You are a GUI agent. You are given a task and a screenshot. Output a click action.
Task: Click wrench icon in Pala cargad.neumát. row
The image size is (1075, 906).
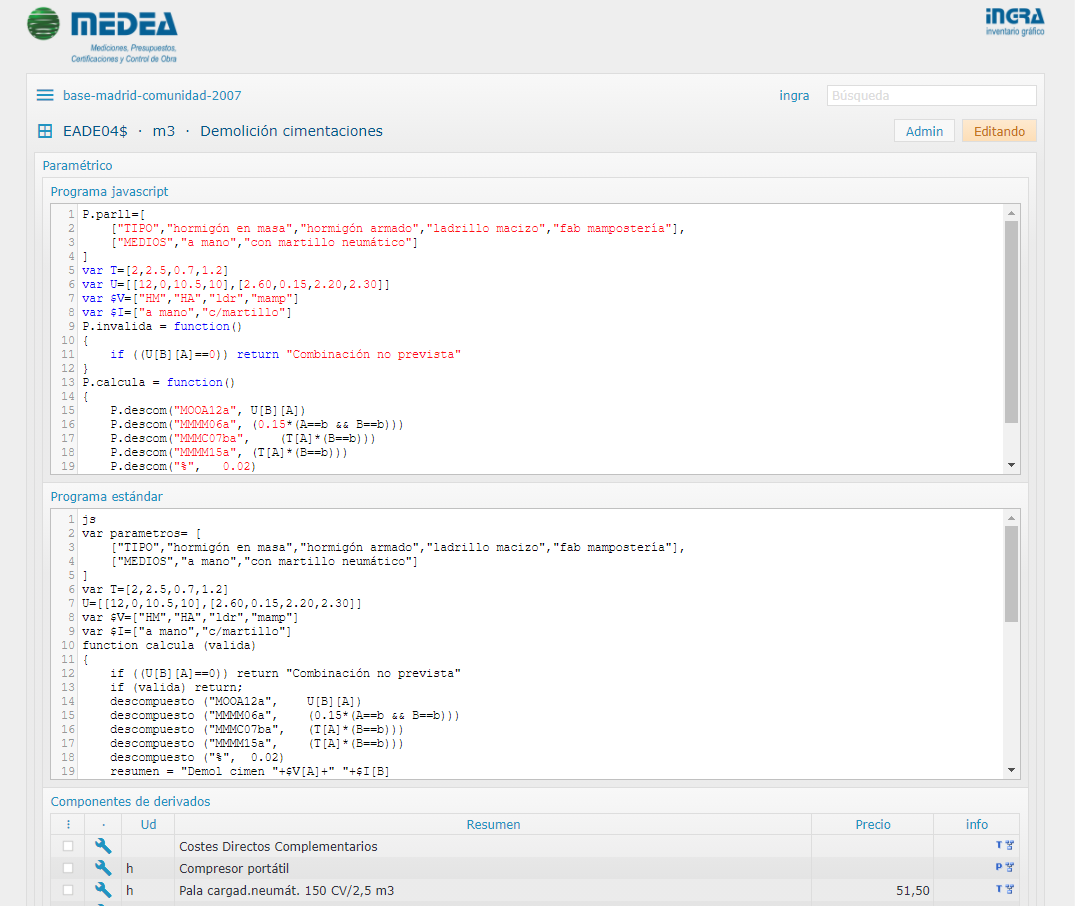point(103,890)
